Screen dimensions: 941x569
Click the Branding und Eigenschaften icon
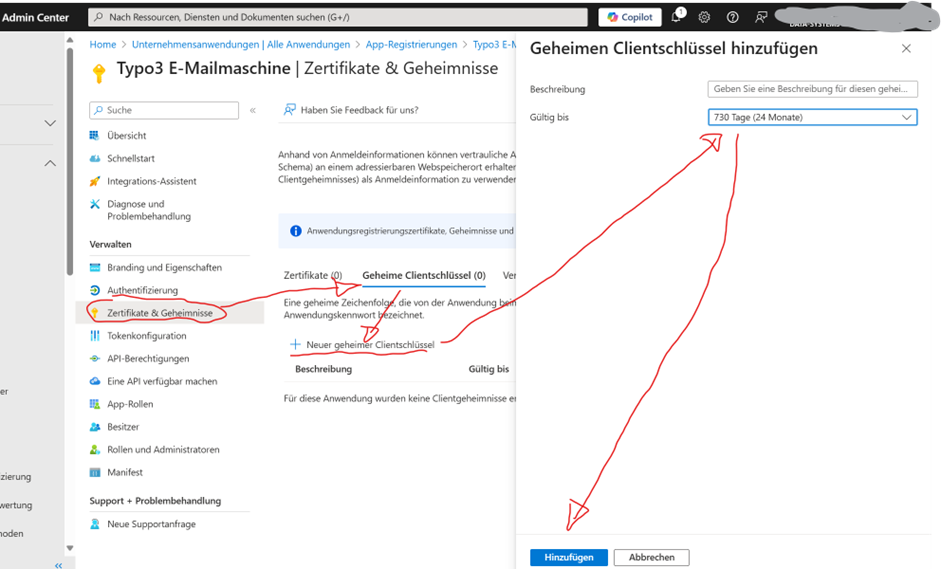94,267
